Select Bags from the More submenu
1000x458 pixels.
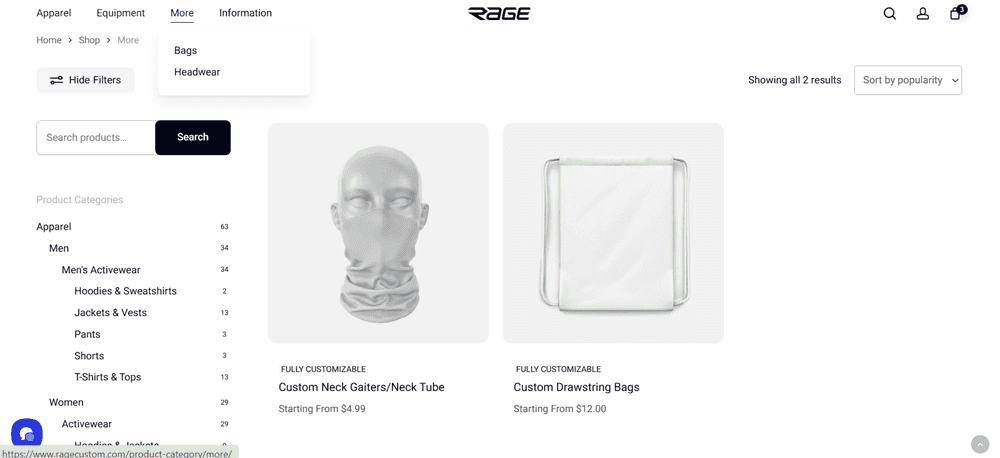click(x=186, y=50)
